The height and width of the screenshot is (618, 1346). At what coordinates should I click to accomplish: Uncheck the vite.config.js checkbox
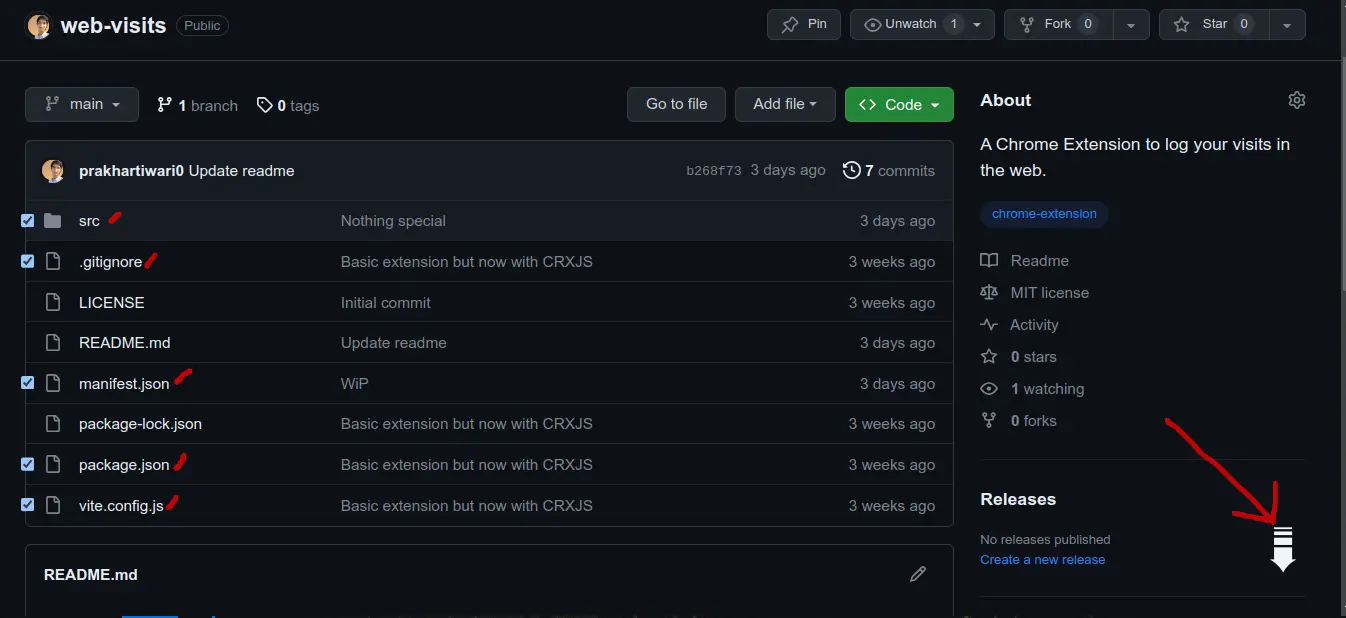27,504
